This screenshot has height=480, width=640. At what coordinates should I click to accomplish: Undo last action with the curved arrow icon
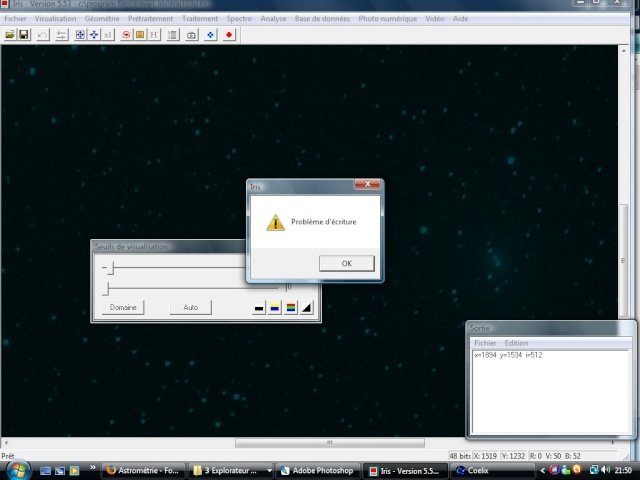[x=42, y=35]
